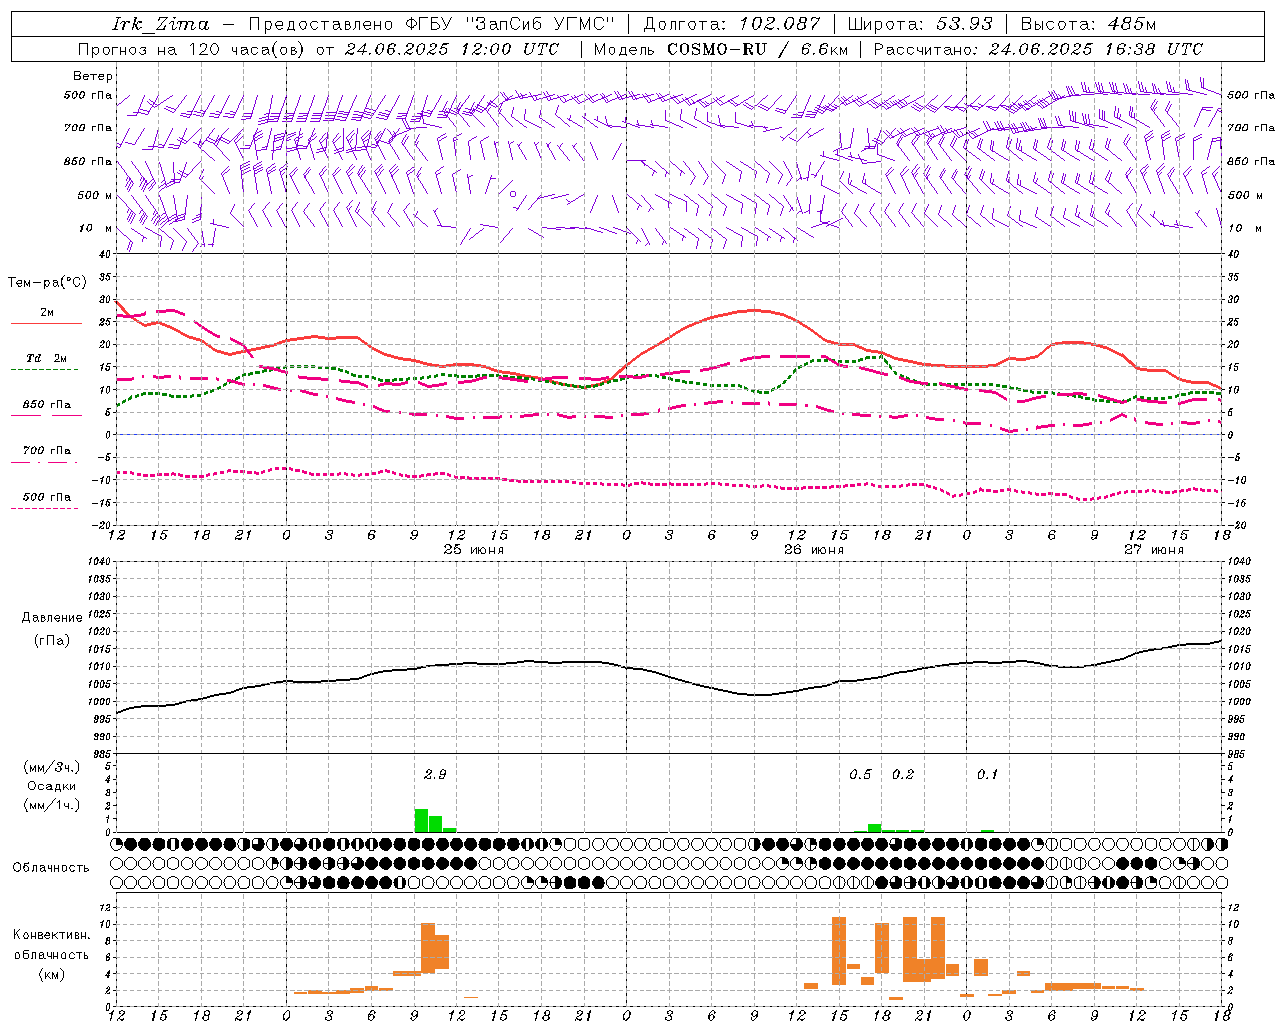Click the '0.5' precipitation total value
This screenshot has height=1024, width=1280.
pyautogui.click(x=860, y=774)
